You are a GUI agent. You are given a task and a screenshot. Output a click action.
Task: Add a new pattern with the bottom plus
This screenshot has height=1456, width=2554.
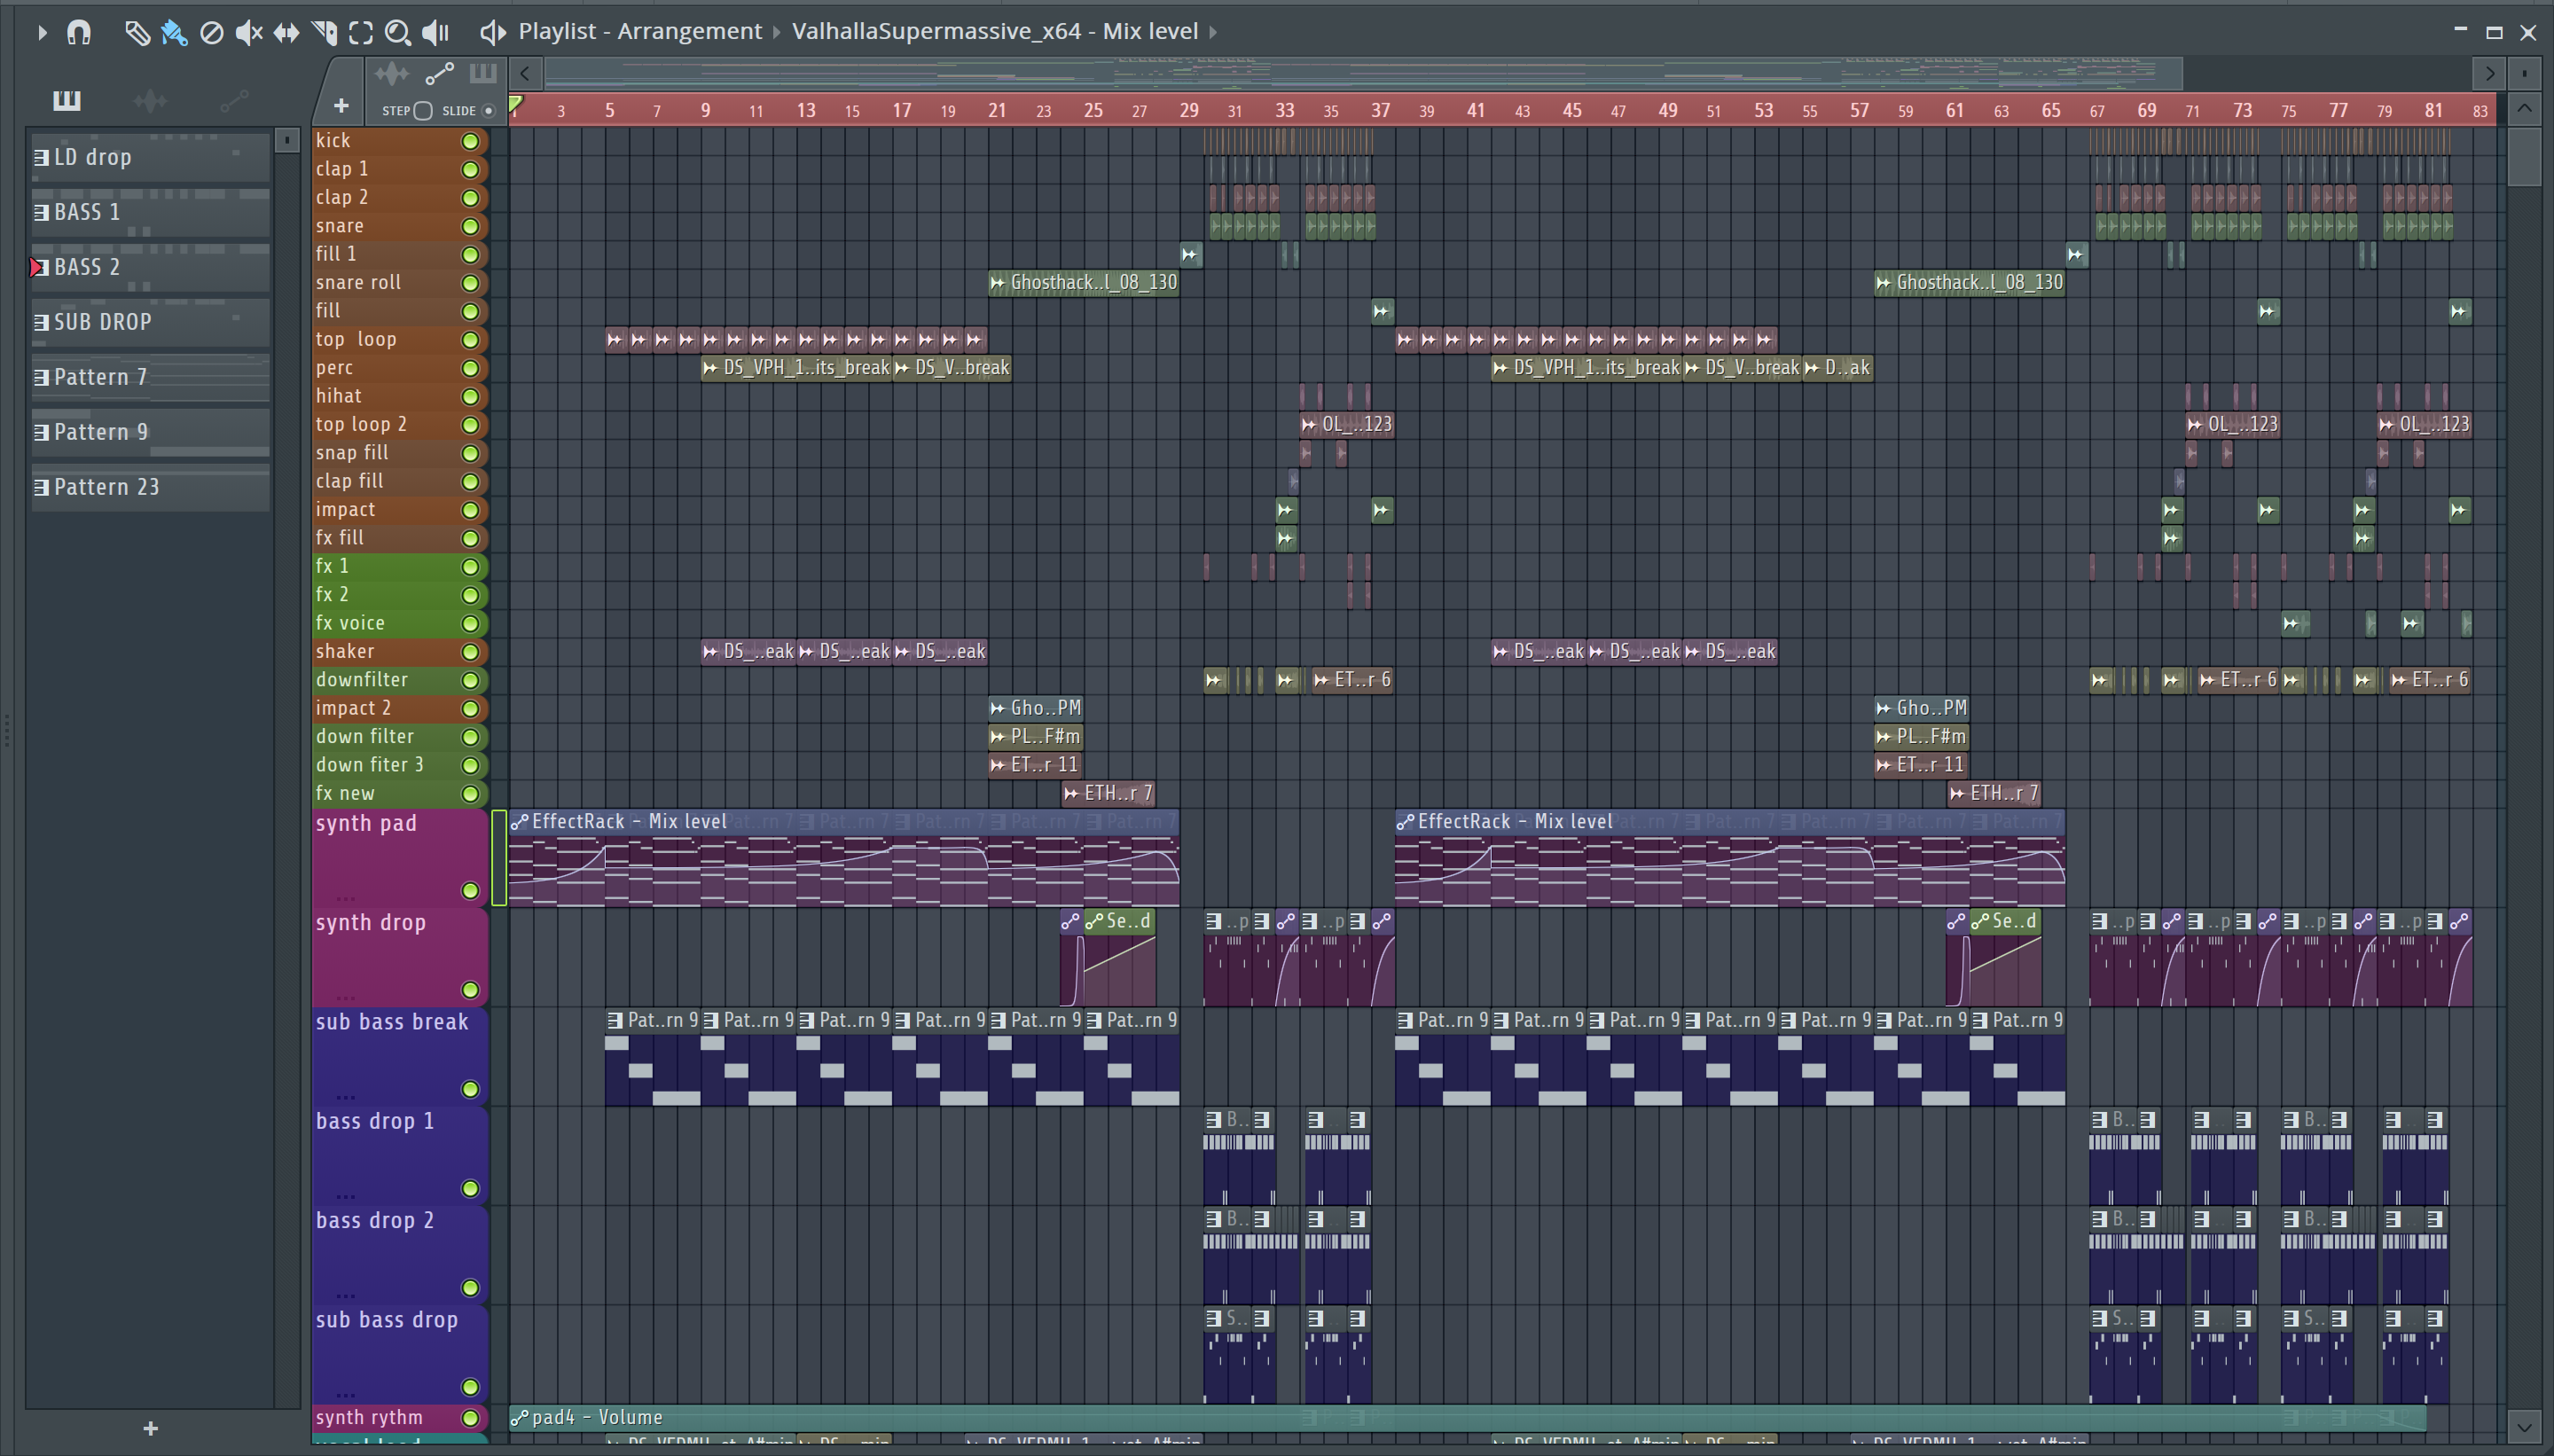pos(150,1428)
